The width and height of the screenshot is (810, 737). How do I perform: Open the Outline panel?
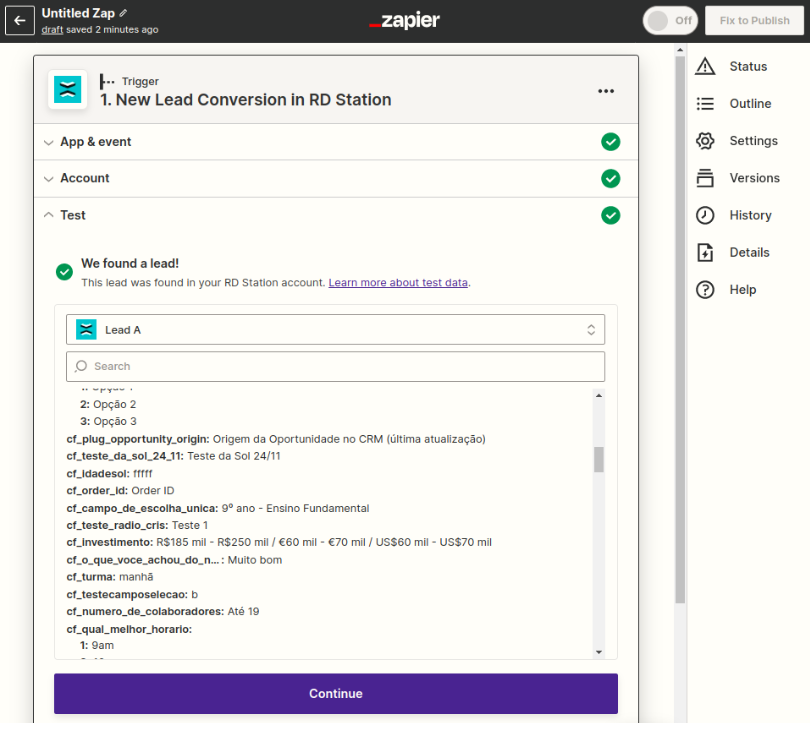point(741,103)
